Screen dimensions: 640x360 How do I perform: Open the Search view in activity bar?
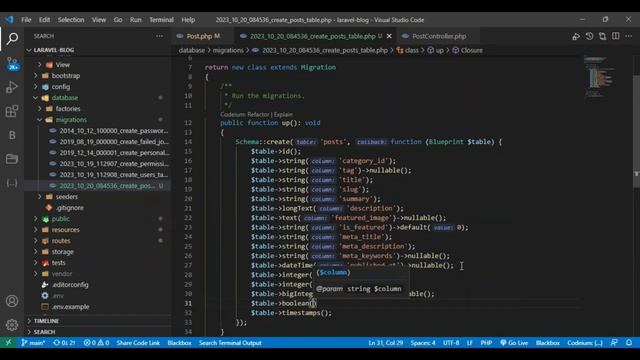(12, 39)
